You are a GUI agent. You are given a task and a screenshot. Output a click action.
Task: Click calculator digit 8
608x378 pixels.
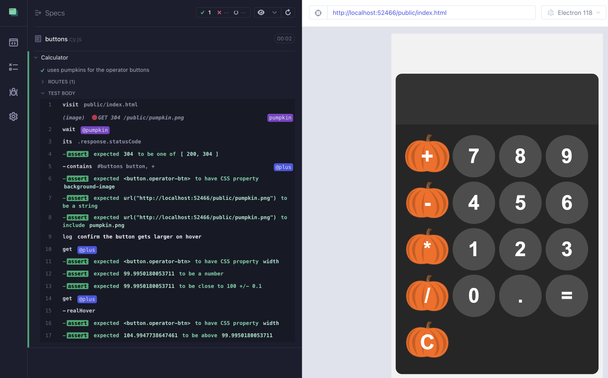520,156
